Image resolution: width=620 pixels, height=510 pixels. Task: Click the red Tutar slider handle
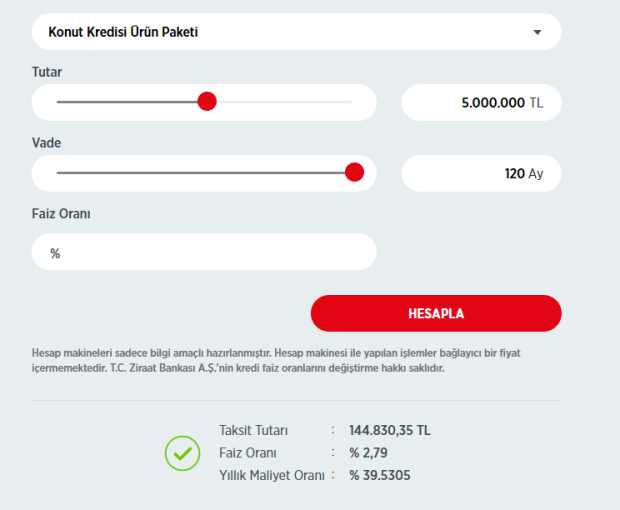tap(207, 101)
